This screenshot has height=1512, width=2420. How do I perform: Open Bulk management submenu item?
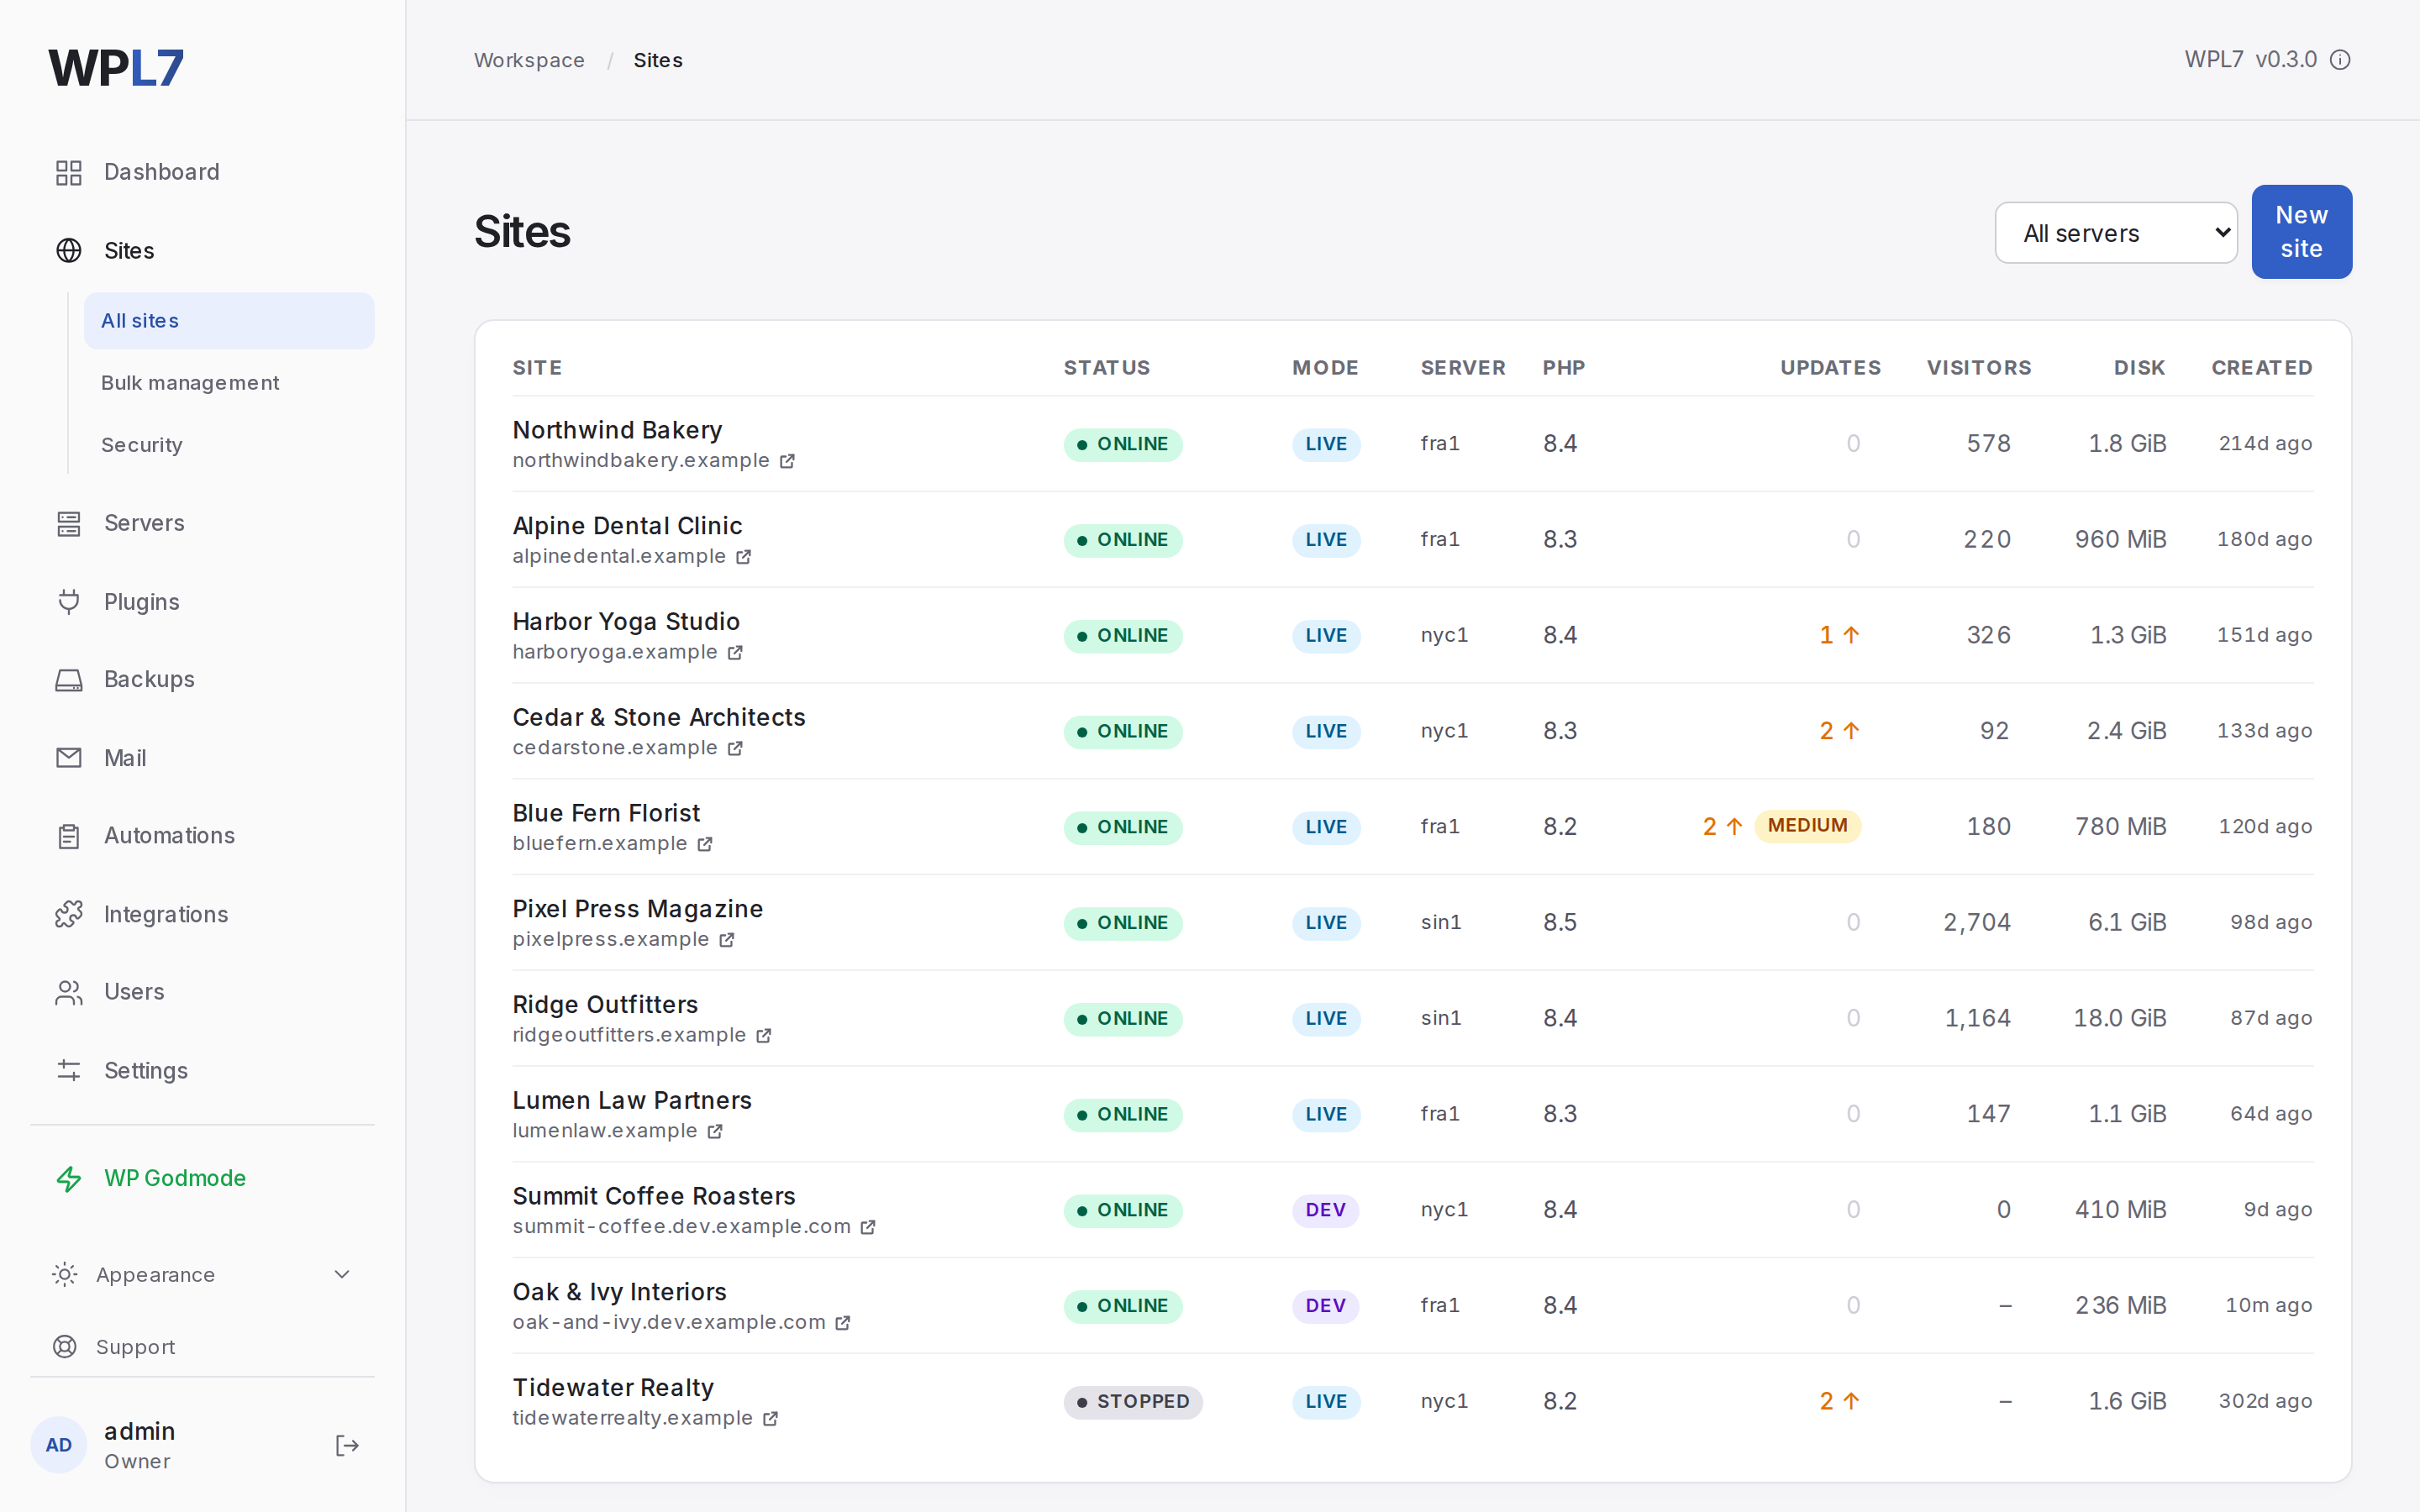click(190, 383)
